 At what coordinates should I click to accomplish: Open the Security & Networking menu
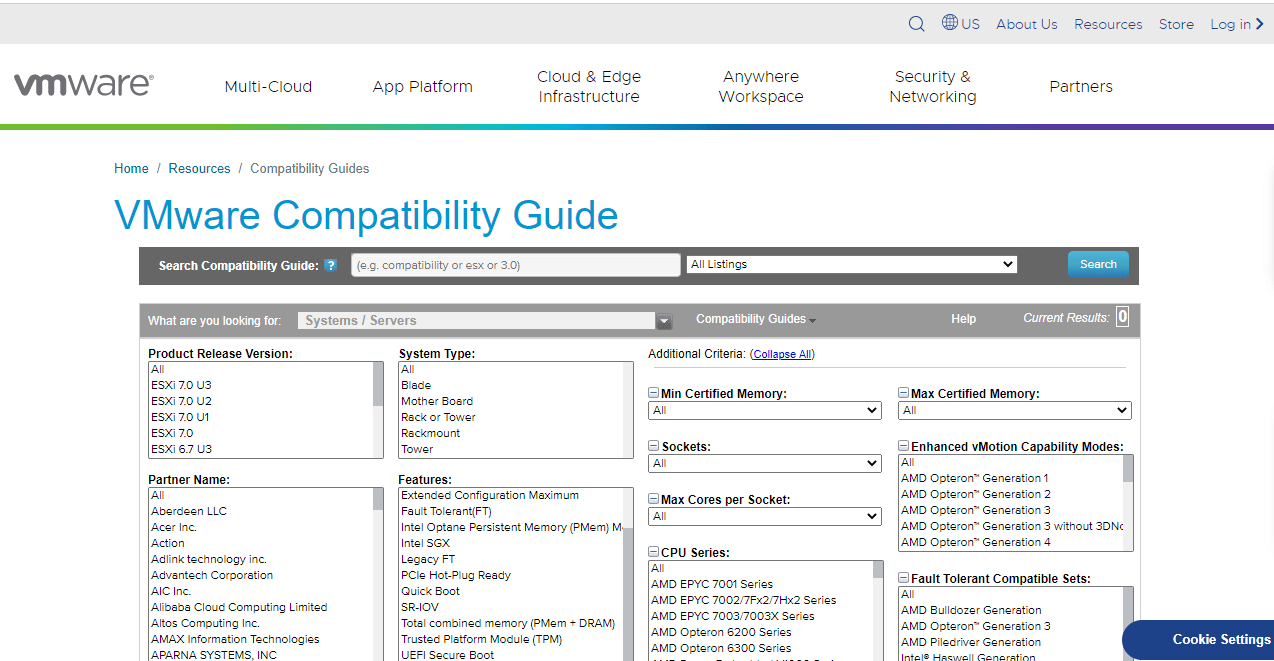[932, 86]
